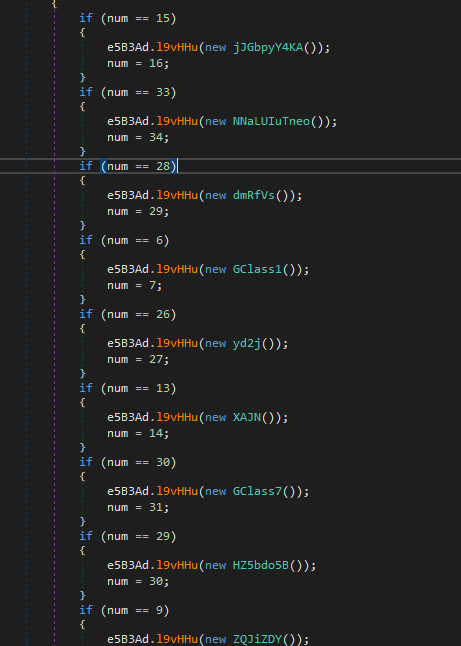The height and width of the screenshot is (646, 461).
Task: Click the condition num == 6
Action: click(x=135, y=240)
